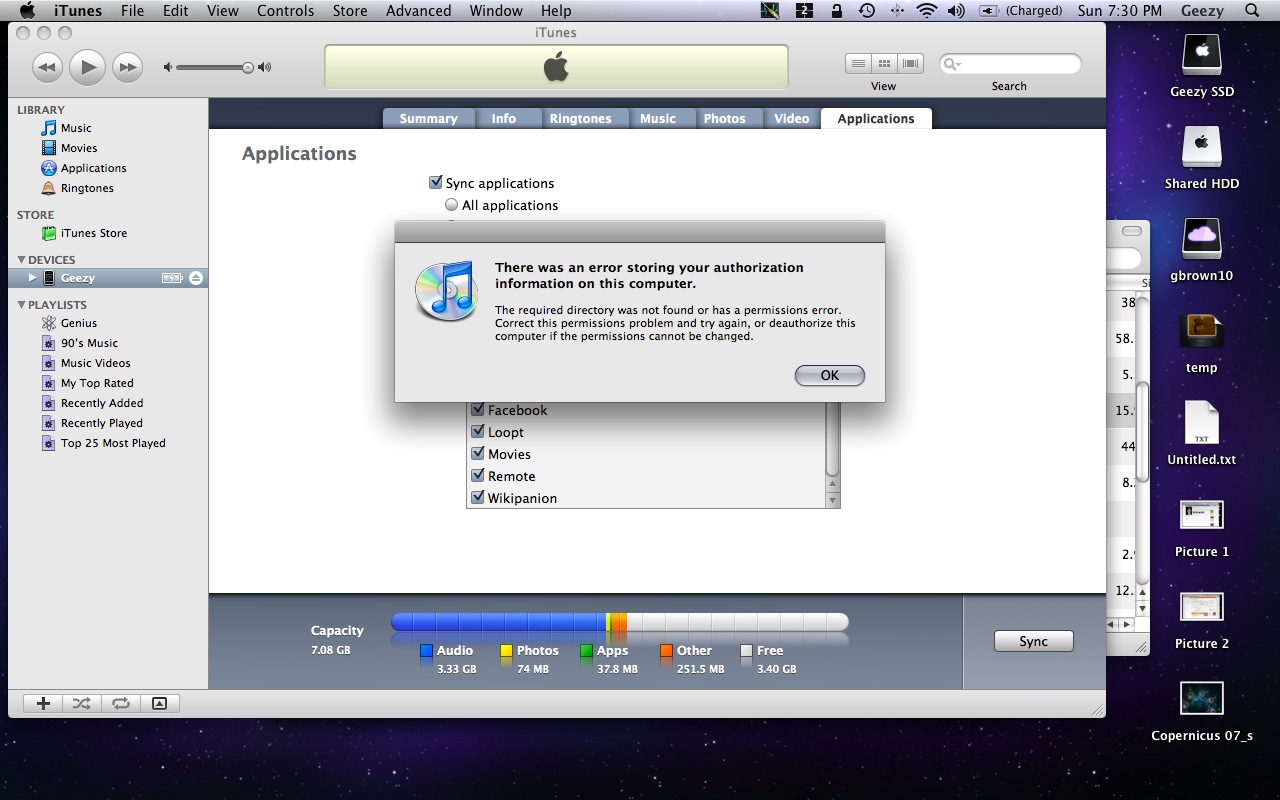Switch to the Music tab

coord(658,118)
